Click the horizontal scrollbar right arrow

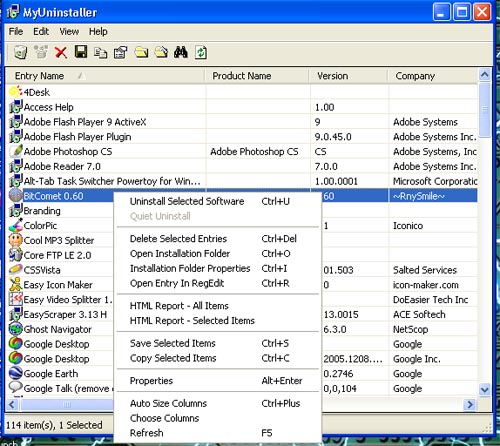[x=470, y=405]
